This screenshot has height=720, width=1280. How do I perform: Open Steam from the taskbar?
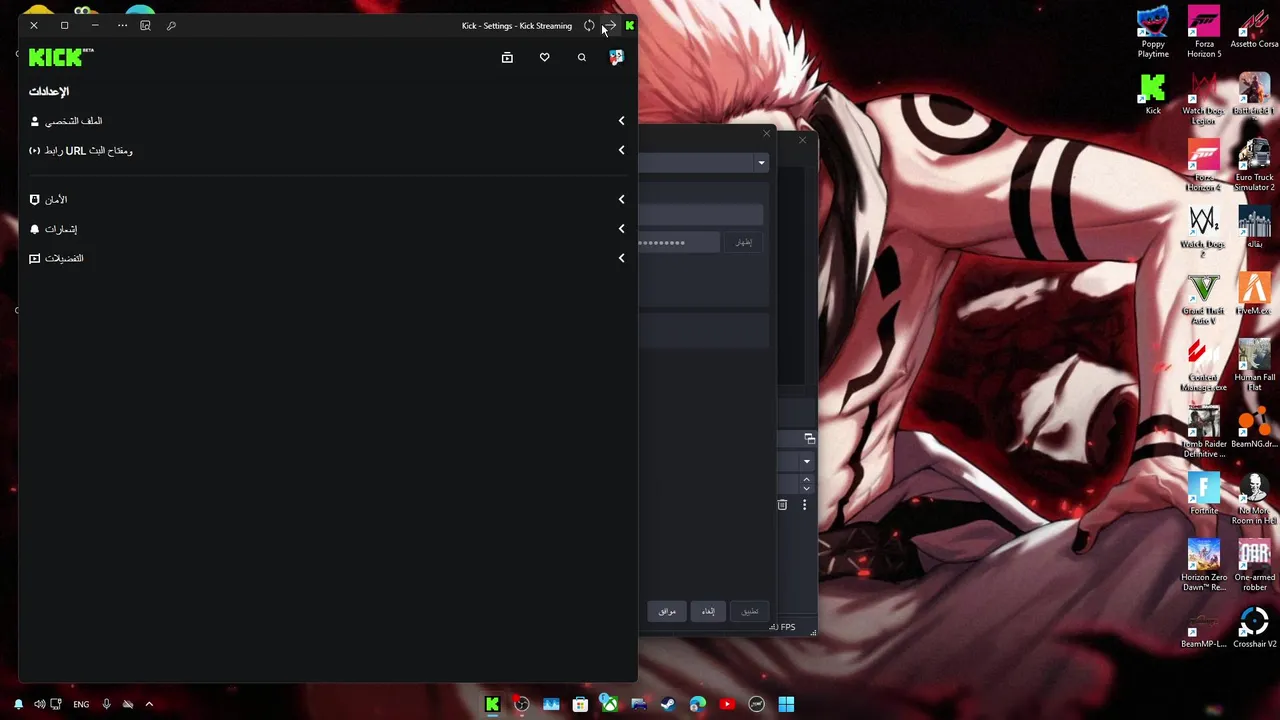tap(668, 704)
